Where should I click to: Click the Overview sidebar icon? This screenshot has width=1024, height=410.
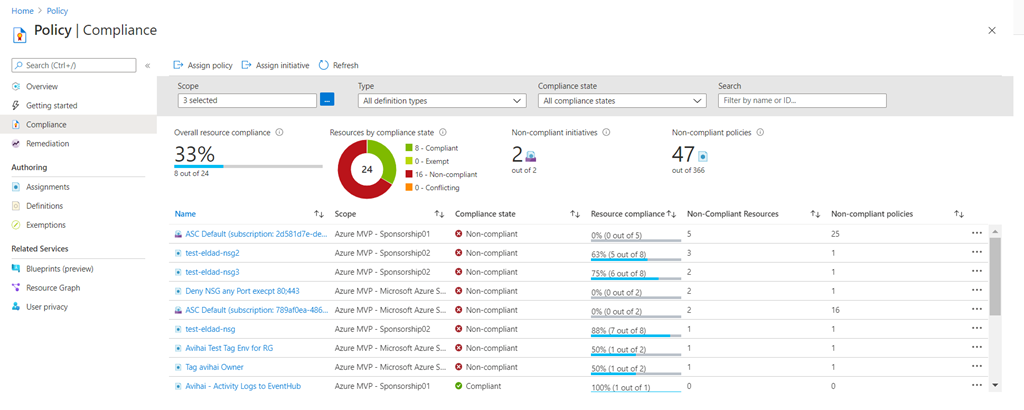pyautogui.click(x=16, y=86)
